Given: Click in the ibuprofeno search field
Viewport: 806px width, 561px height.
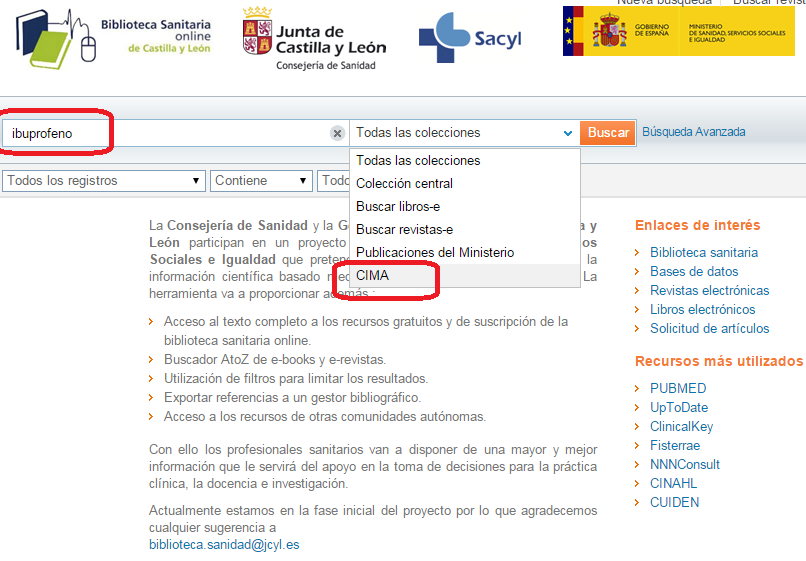Looking at the screenshot, I should click(160, 133).
